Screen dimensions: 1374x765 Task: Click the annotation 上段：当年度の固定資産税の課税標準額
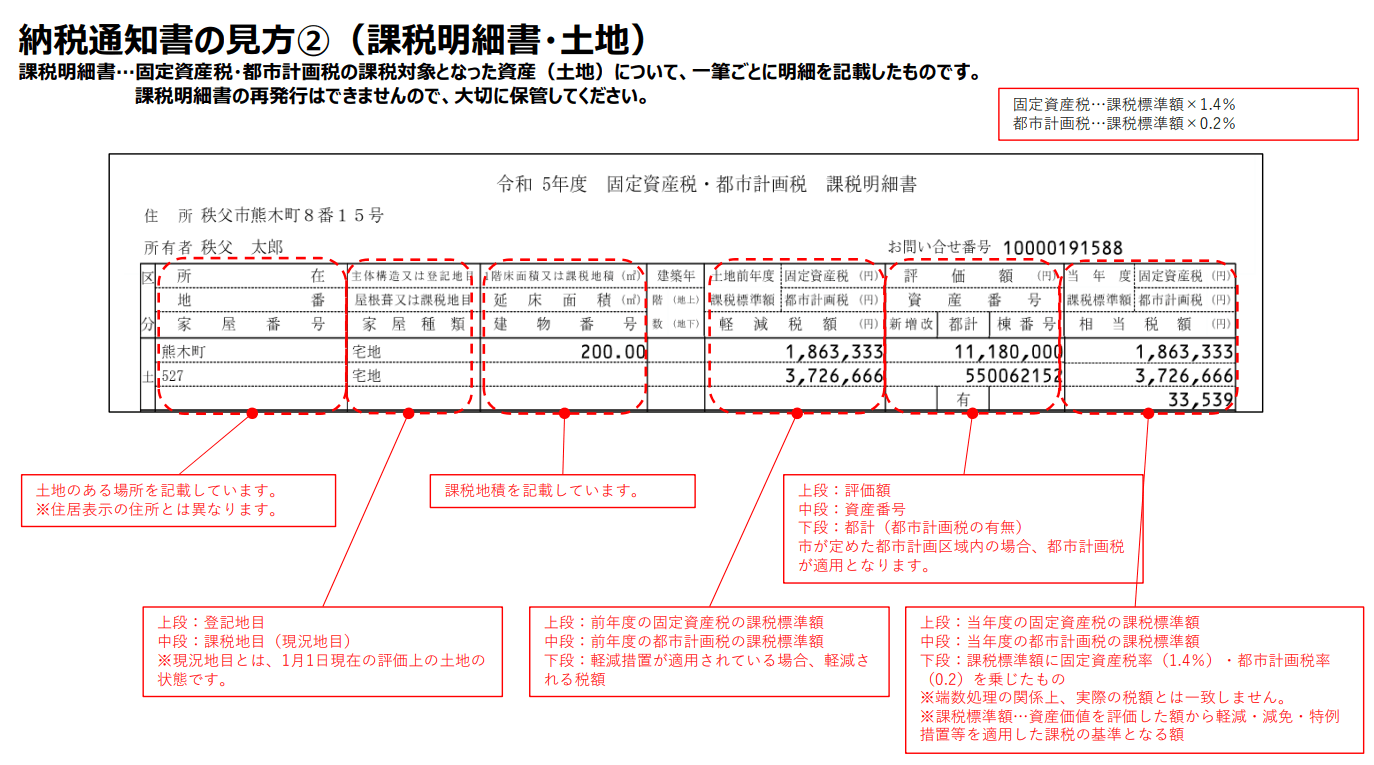click(x=1059, y=622)
